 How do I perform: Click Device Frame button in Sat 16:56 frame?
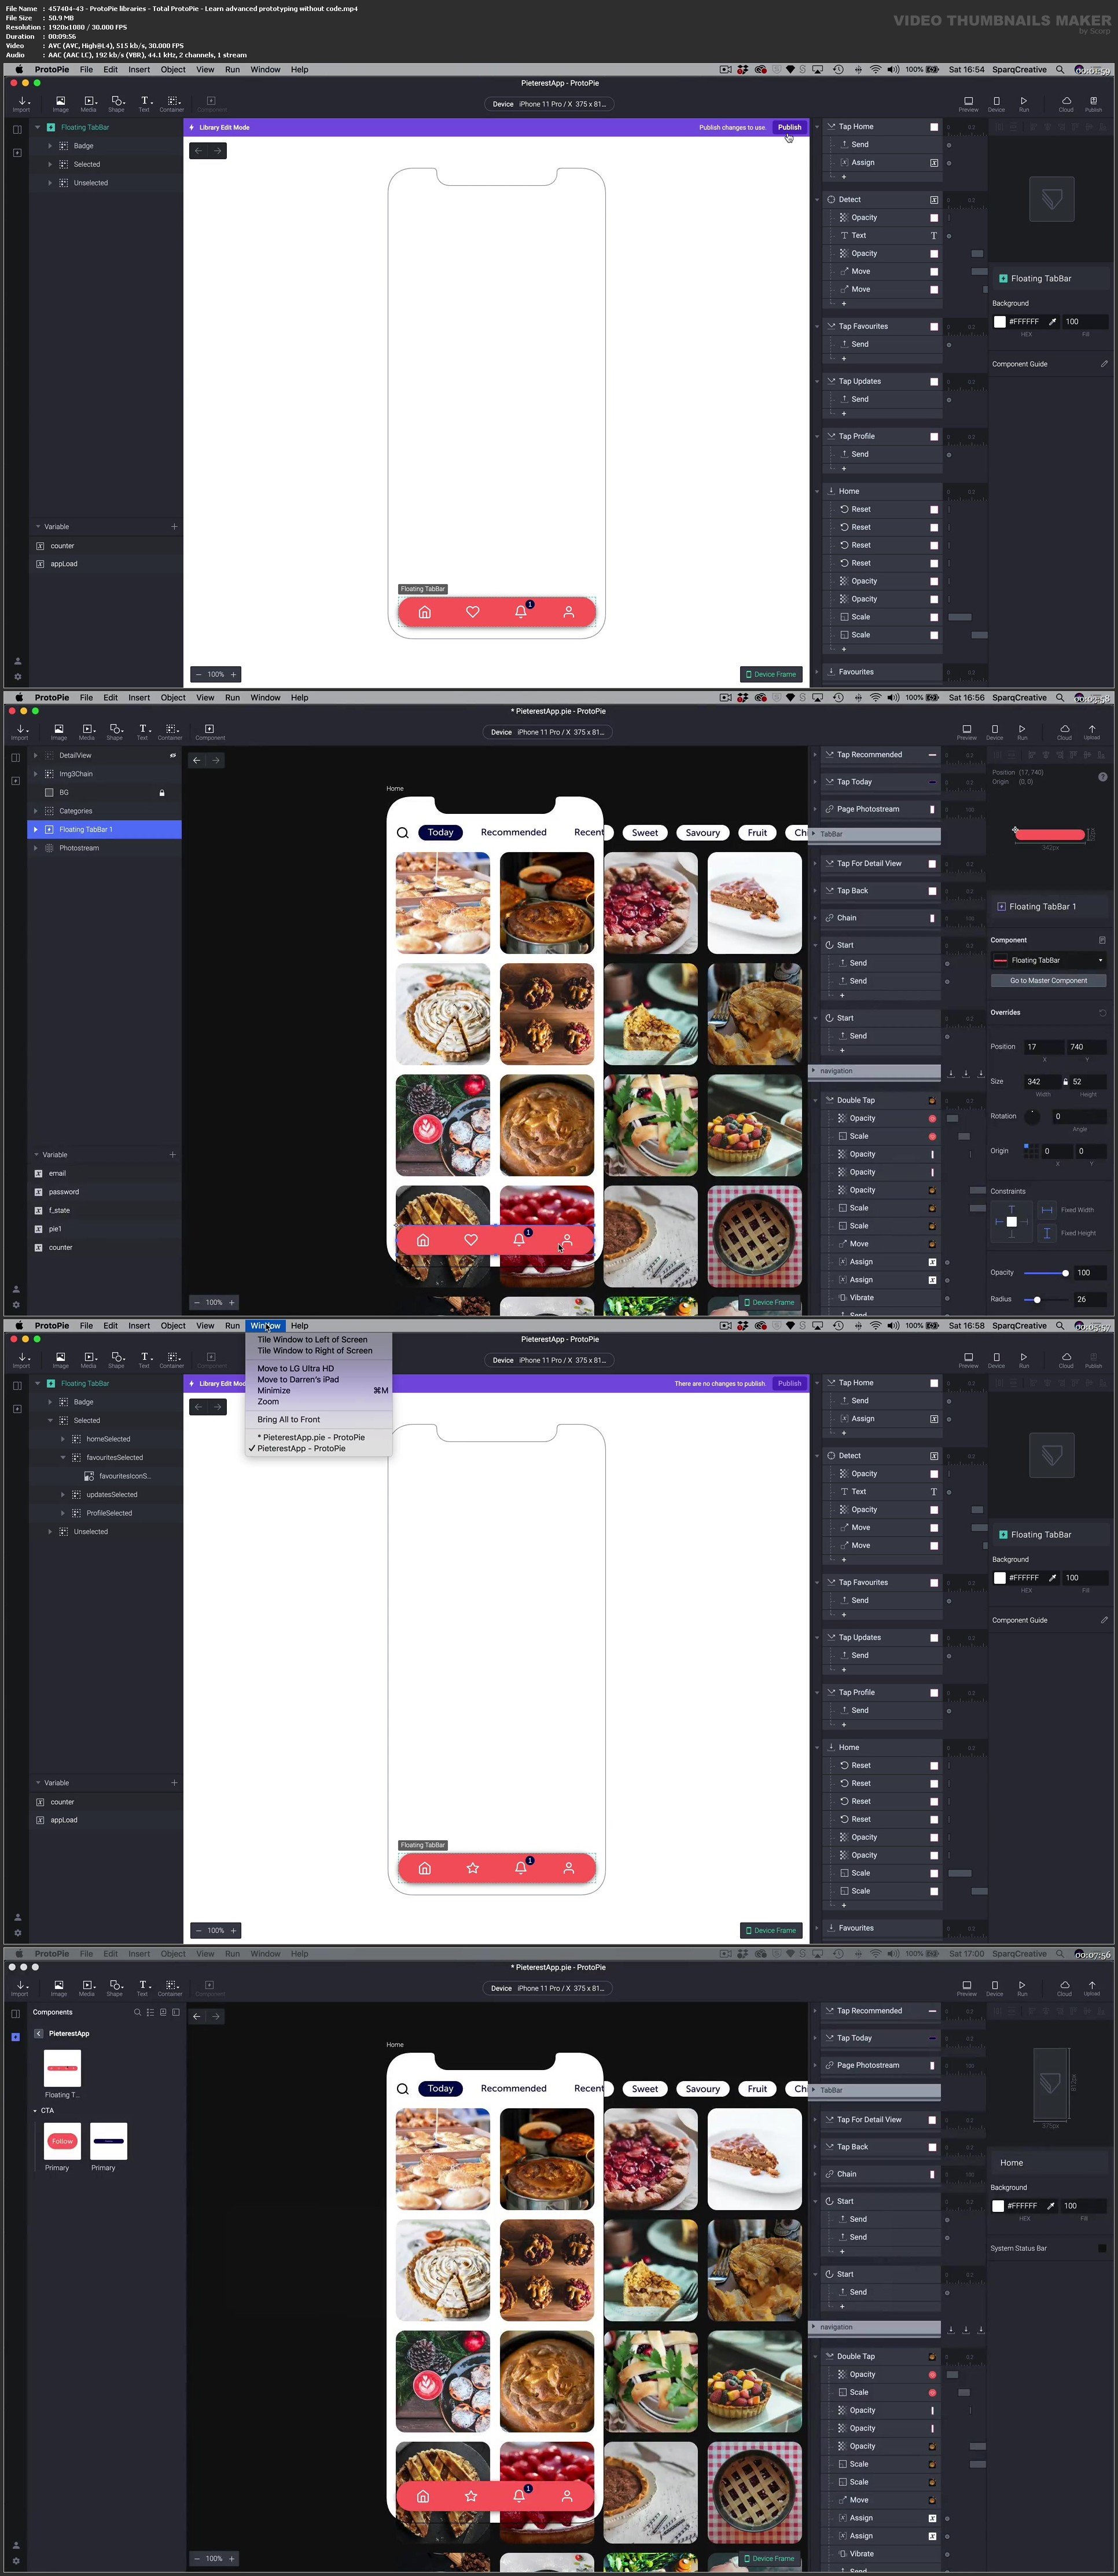coord(769,1303)
